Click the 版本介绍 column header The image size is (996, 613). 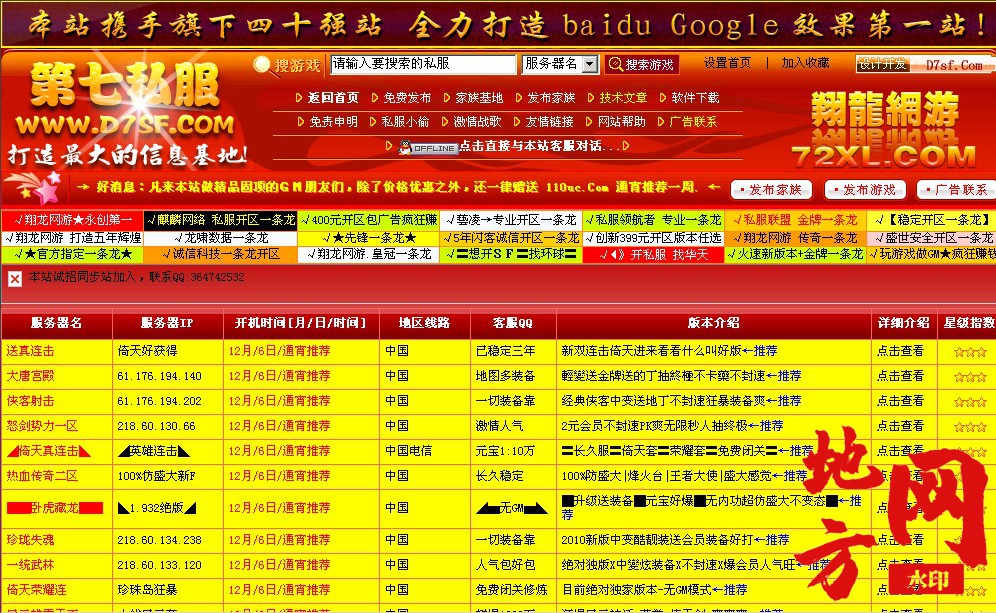coord(713,323)
